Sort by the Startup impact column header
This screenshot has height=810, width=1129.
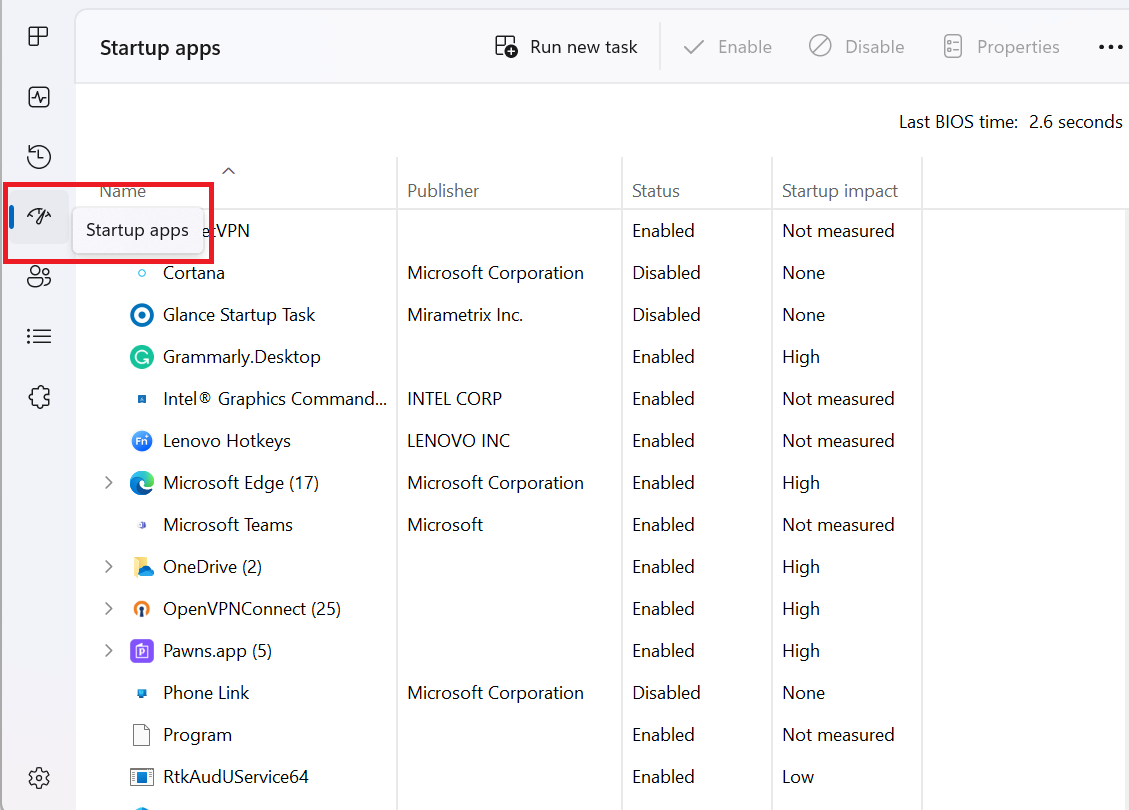[840, 191]
